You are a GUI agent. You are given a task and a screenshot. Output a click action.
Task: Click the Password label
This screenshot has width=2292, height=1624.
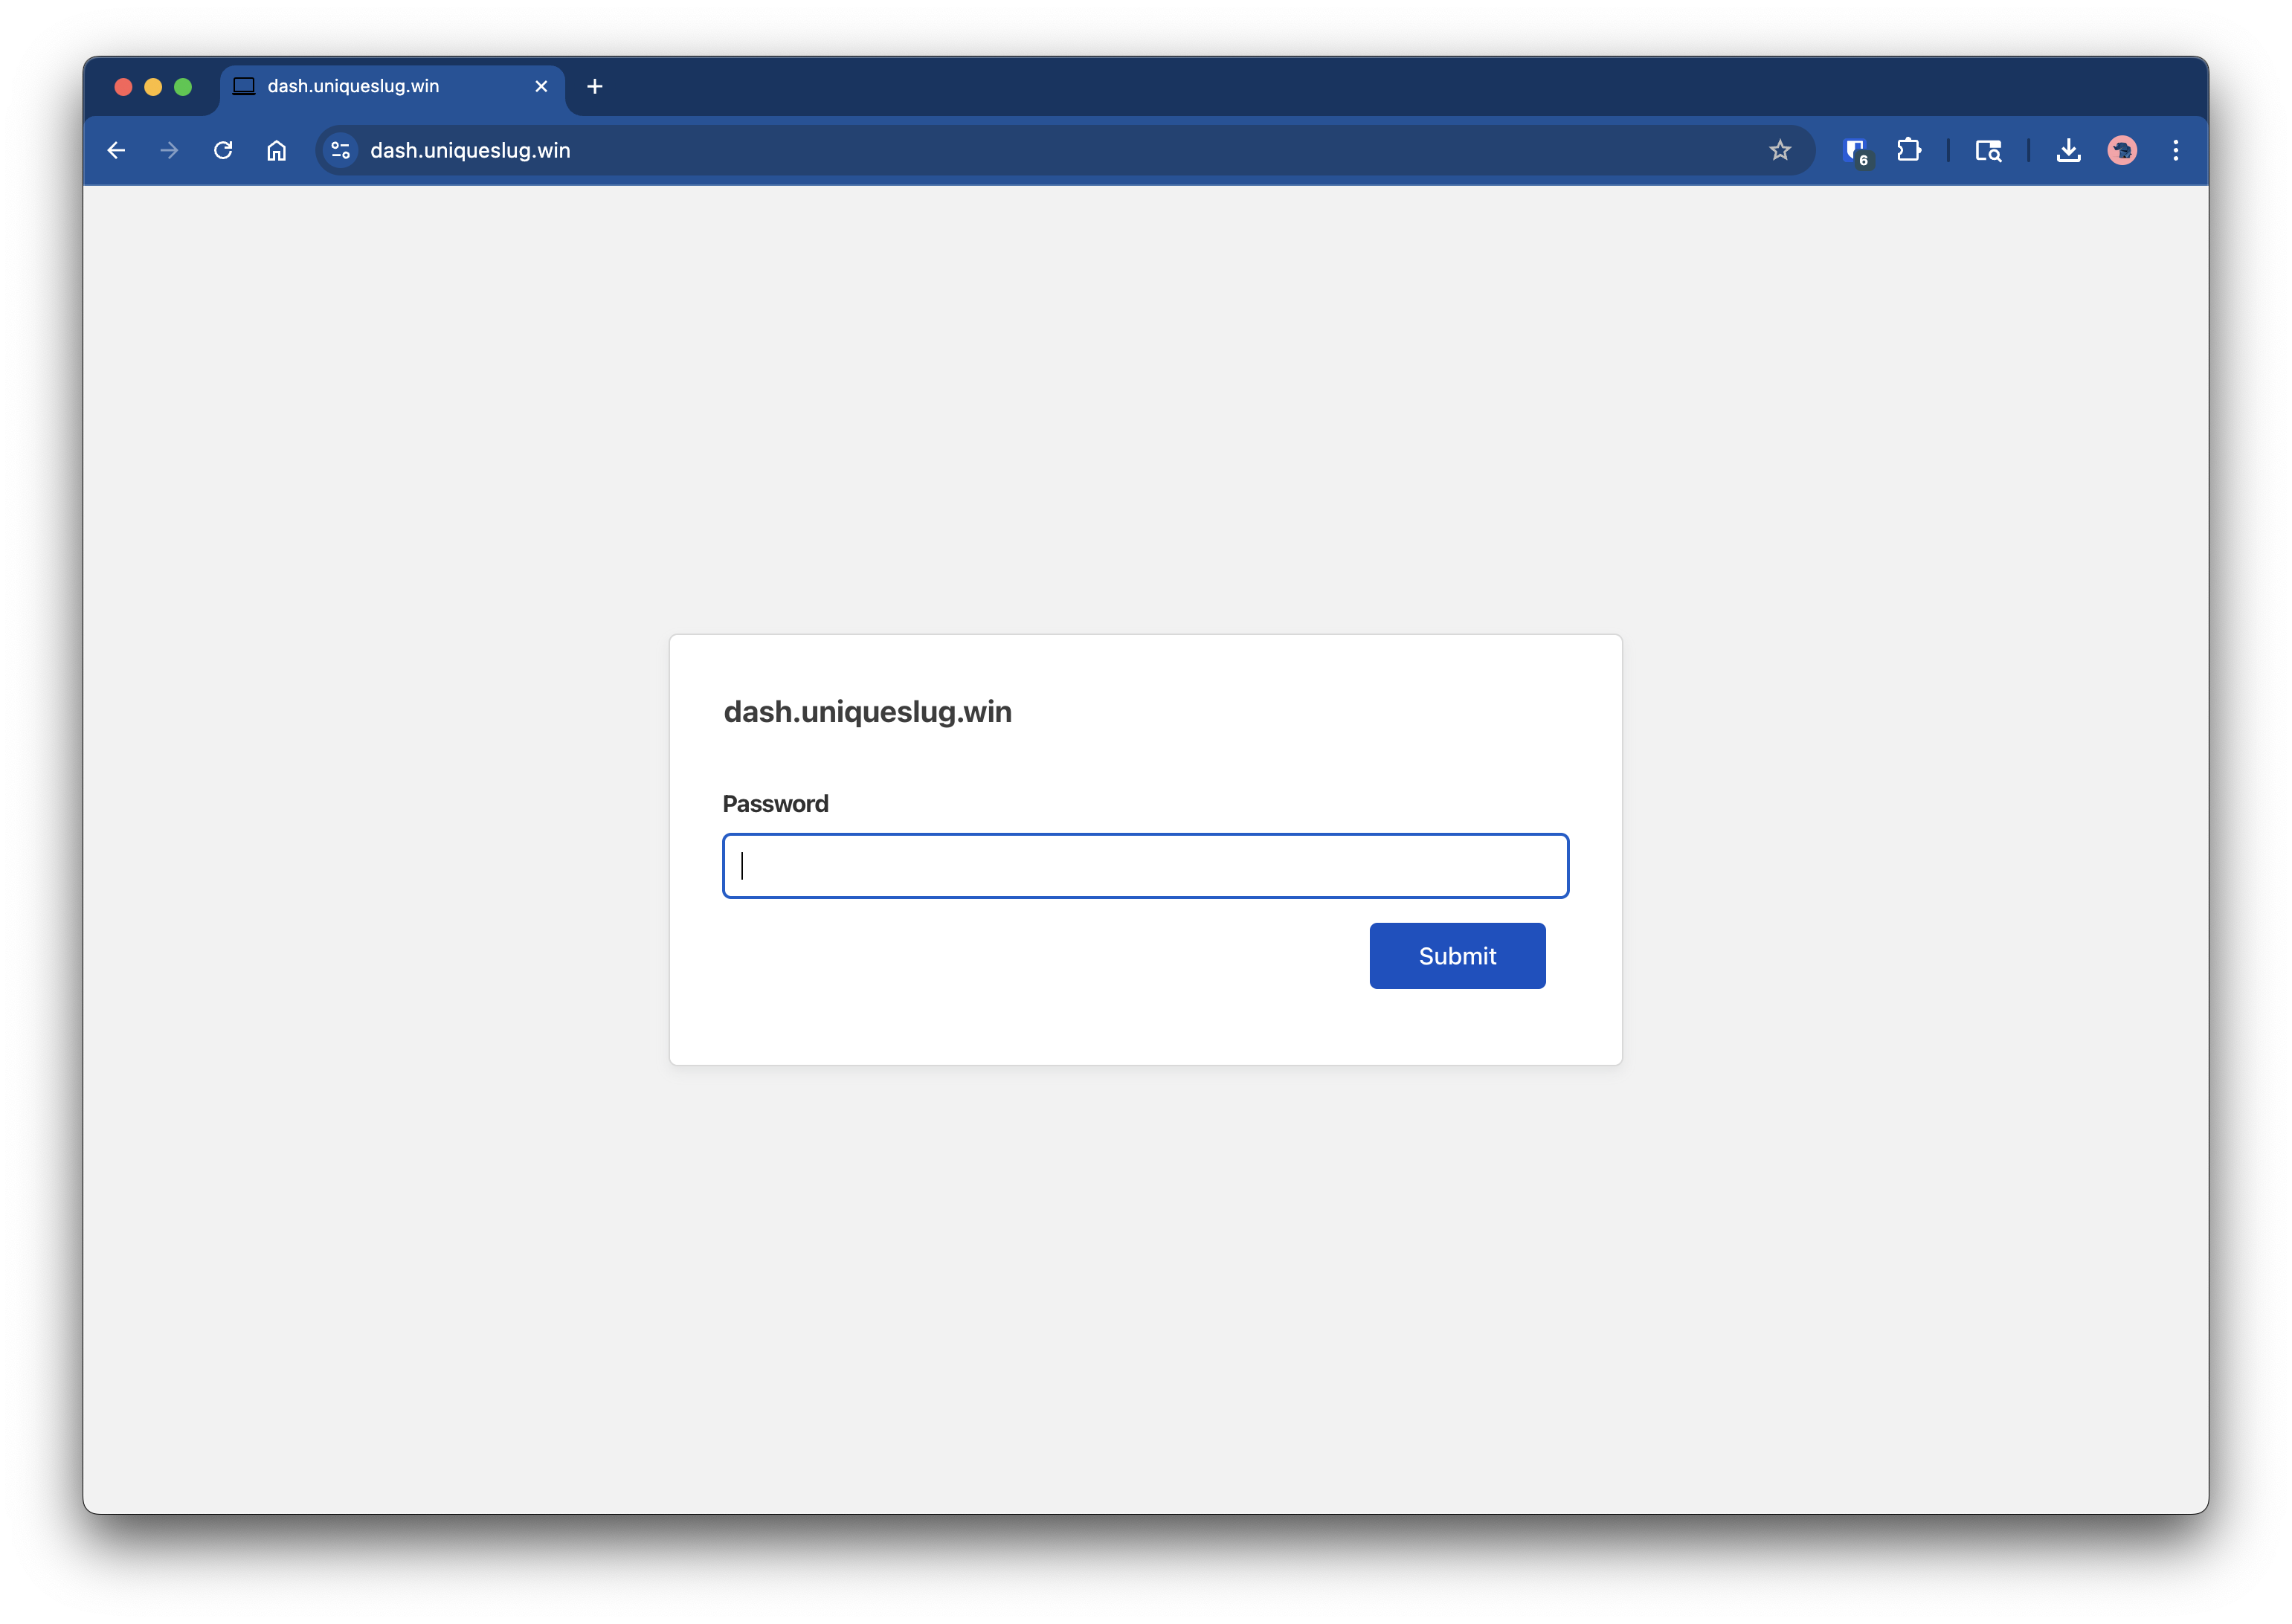click(x=775, y=804)
